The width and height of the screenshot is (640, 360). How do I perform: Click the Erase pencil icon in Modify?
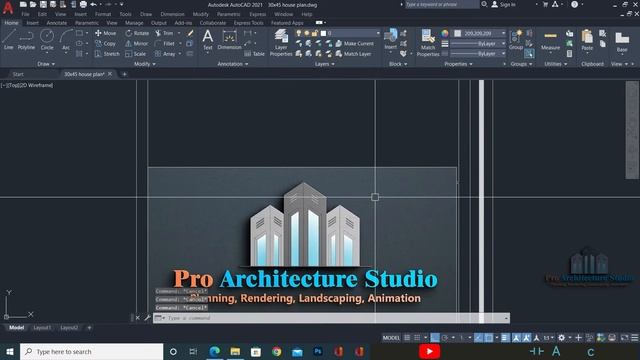pyautogui.click(x=190, y=33)
